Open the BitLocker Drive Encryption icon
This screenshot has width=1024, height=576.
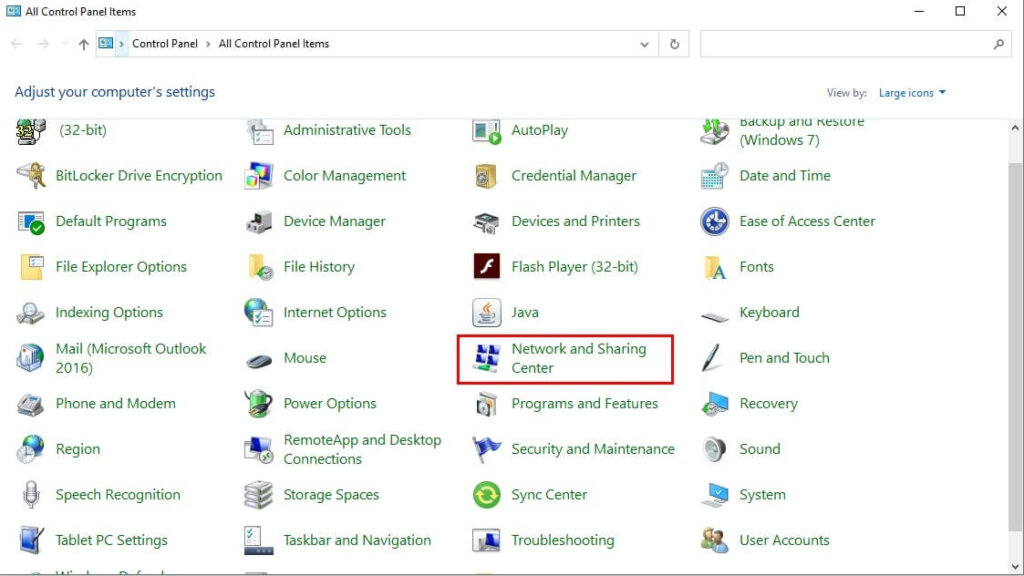coord(31,176)
